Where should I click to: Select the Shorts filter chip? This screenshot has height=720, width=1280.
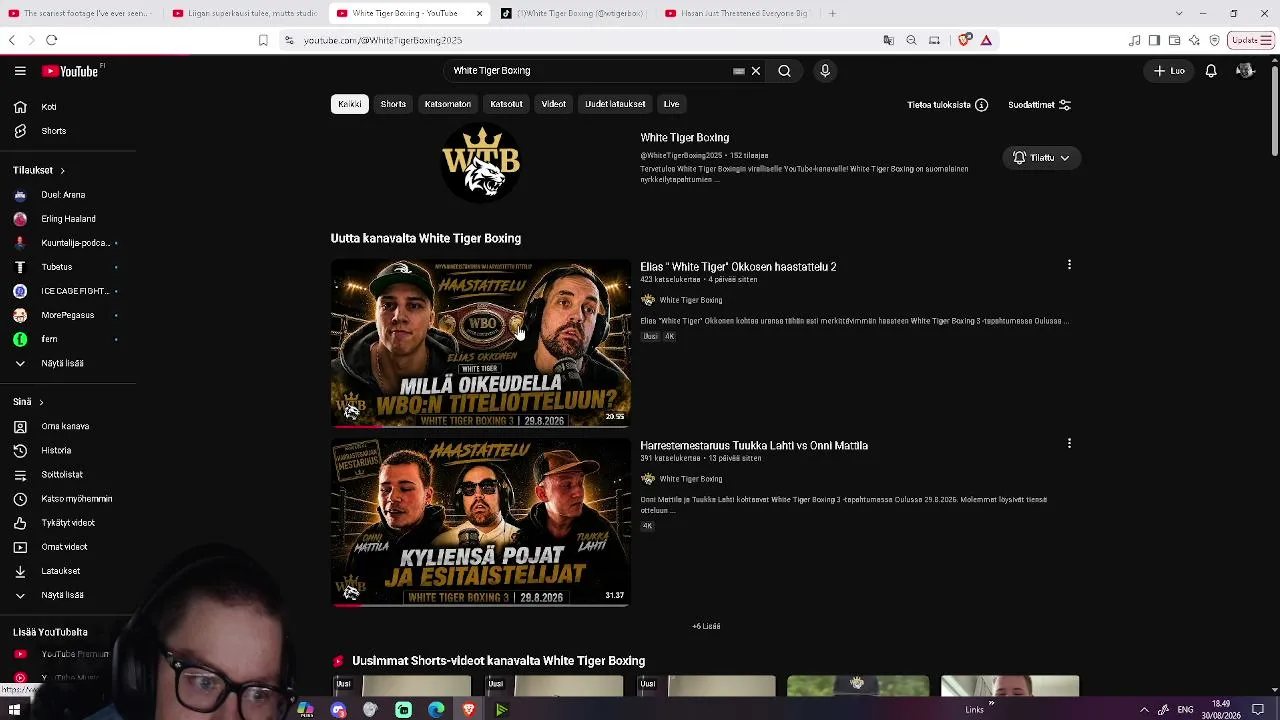(393, 104)
